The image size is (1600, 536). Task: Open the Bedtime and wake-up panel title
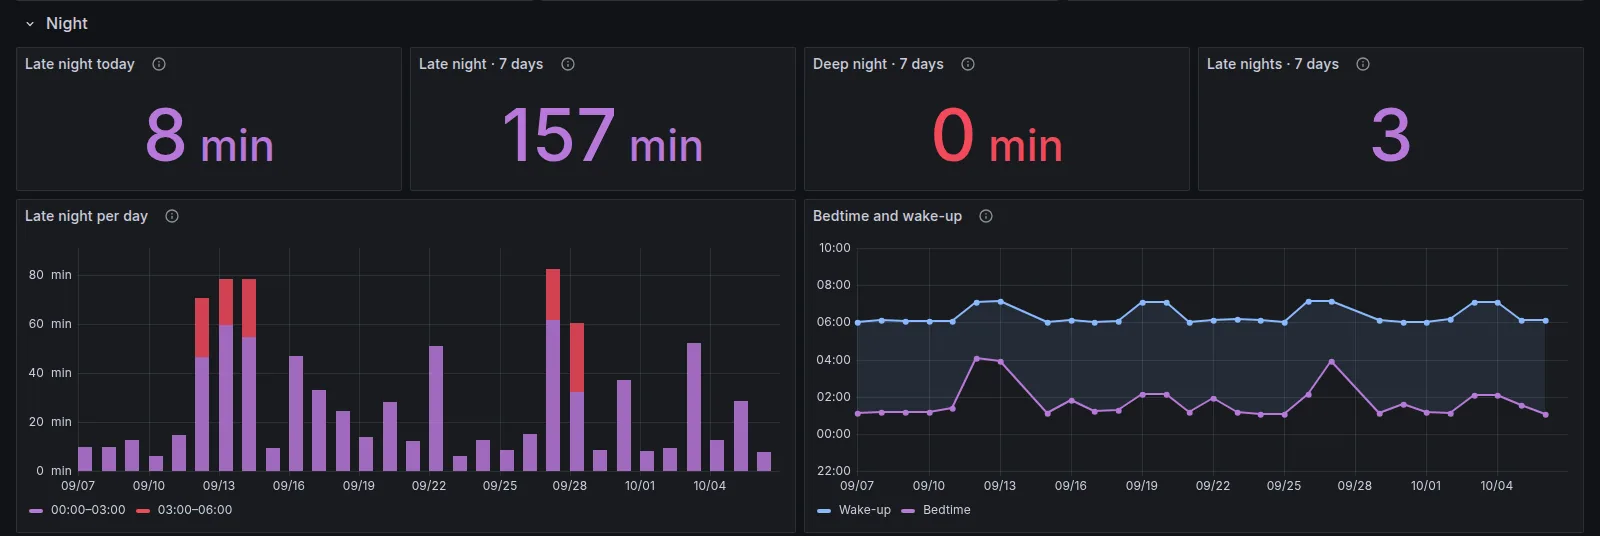pos(887,216)
